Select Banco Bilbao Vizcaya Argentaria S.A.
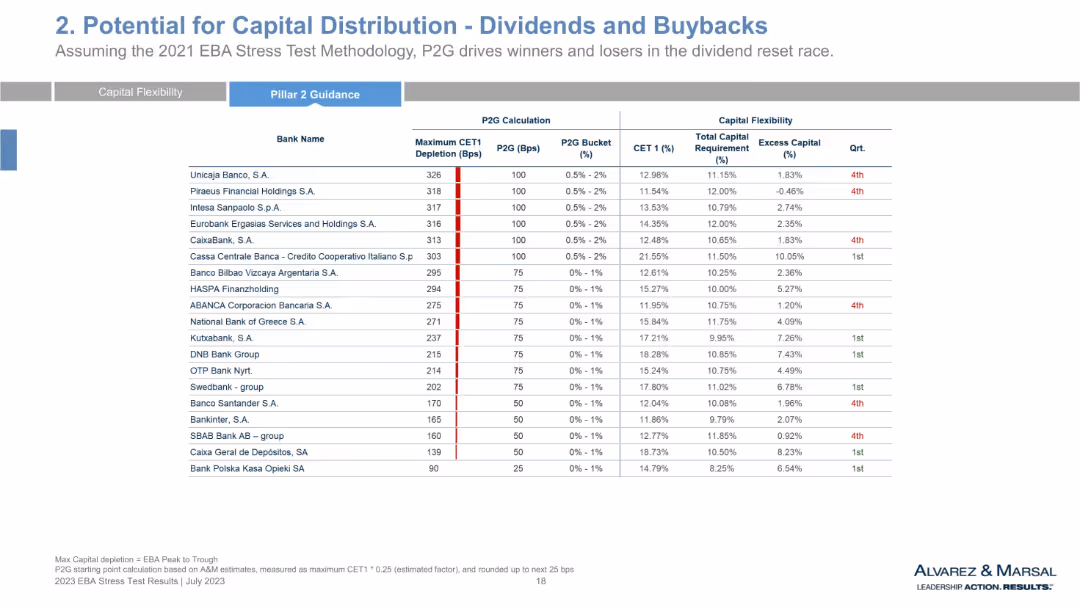Viewport: 1080px width, 607px height. click(x=264, y=273)
